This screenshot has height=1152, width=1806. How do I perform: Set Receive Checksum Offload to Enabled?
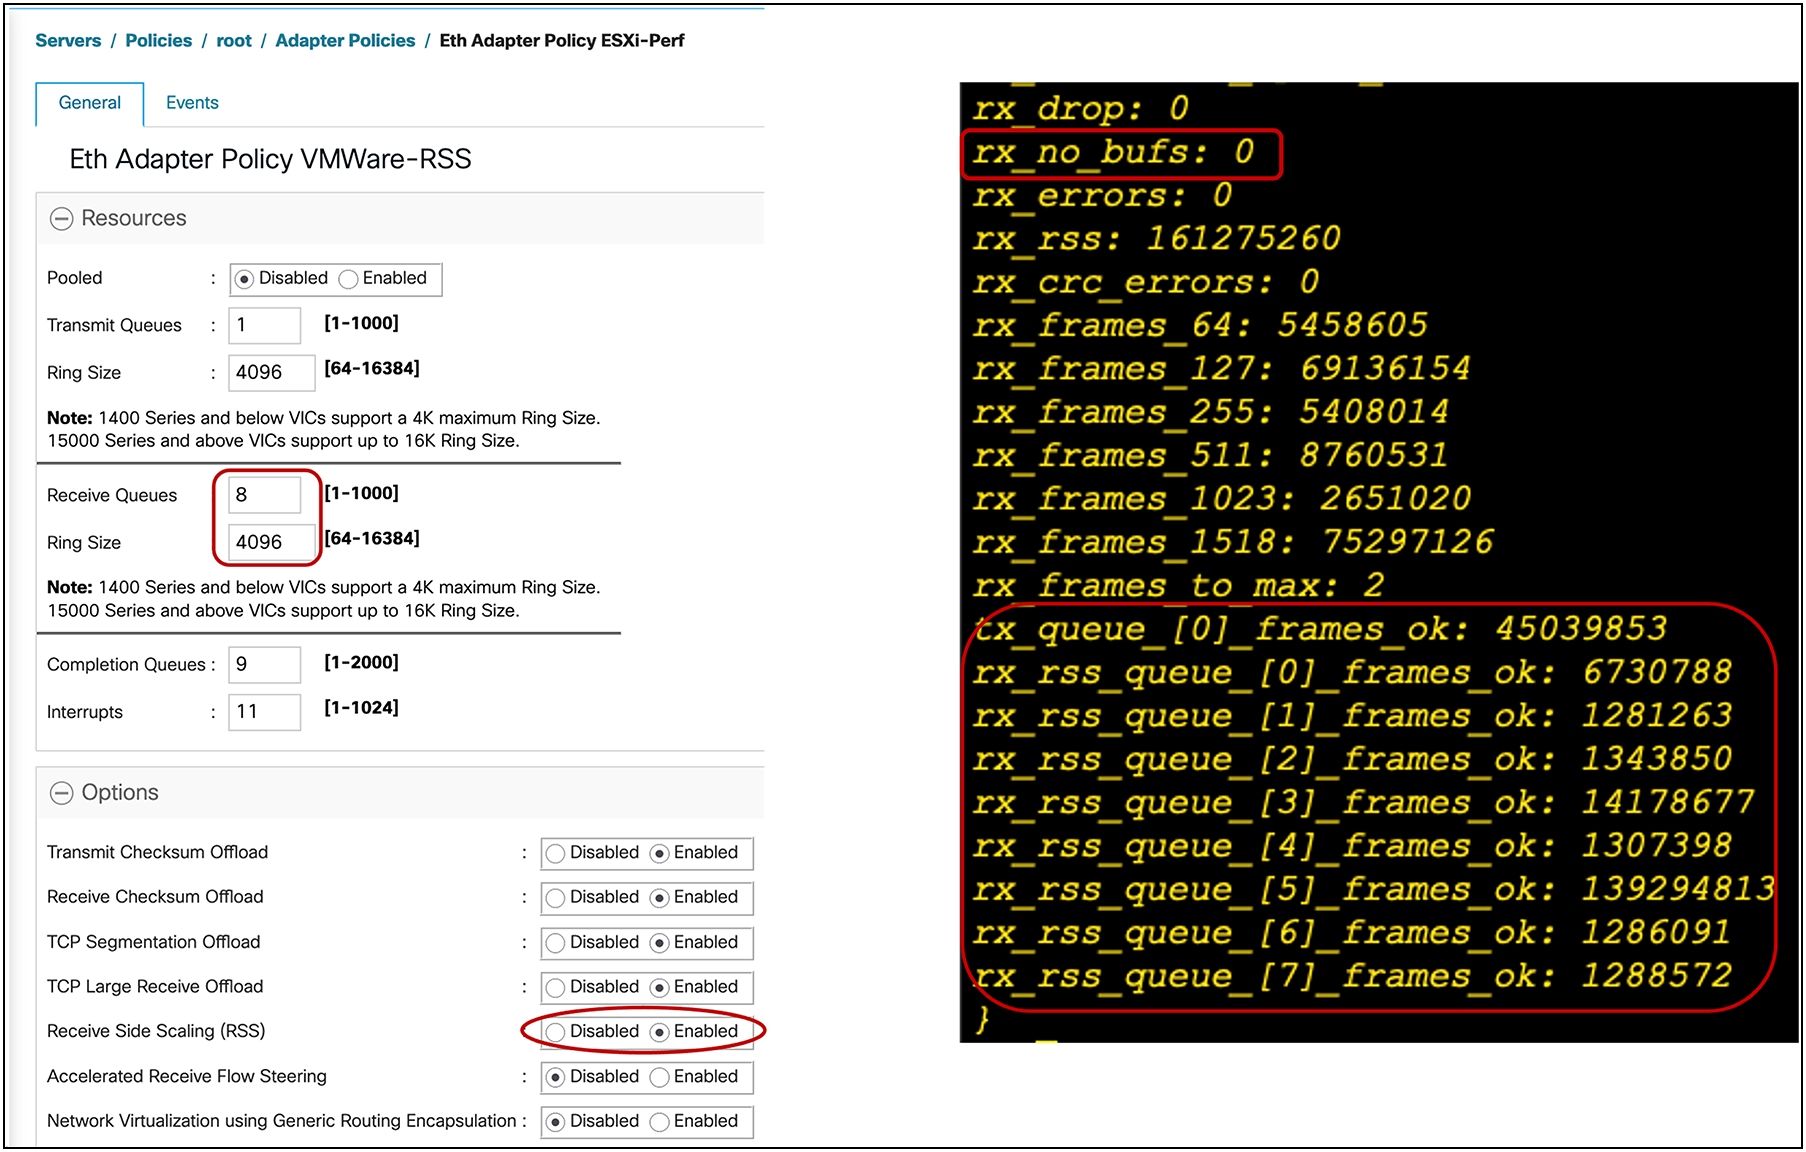point(659,898)
